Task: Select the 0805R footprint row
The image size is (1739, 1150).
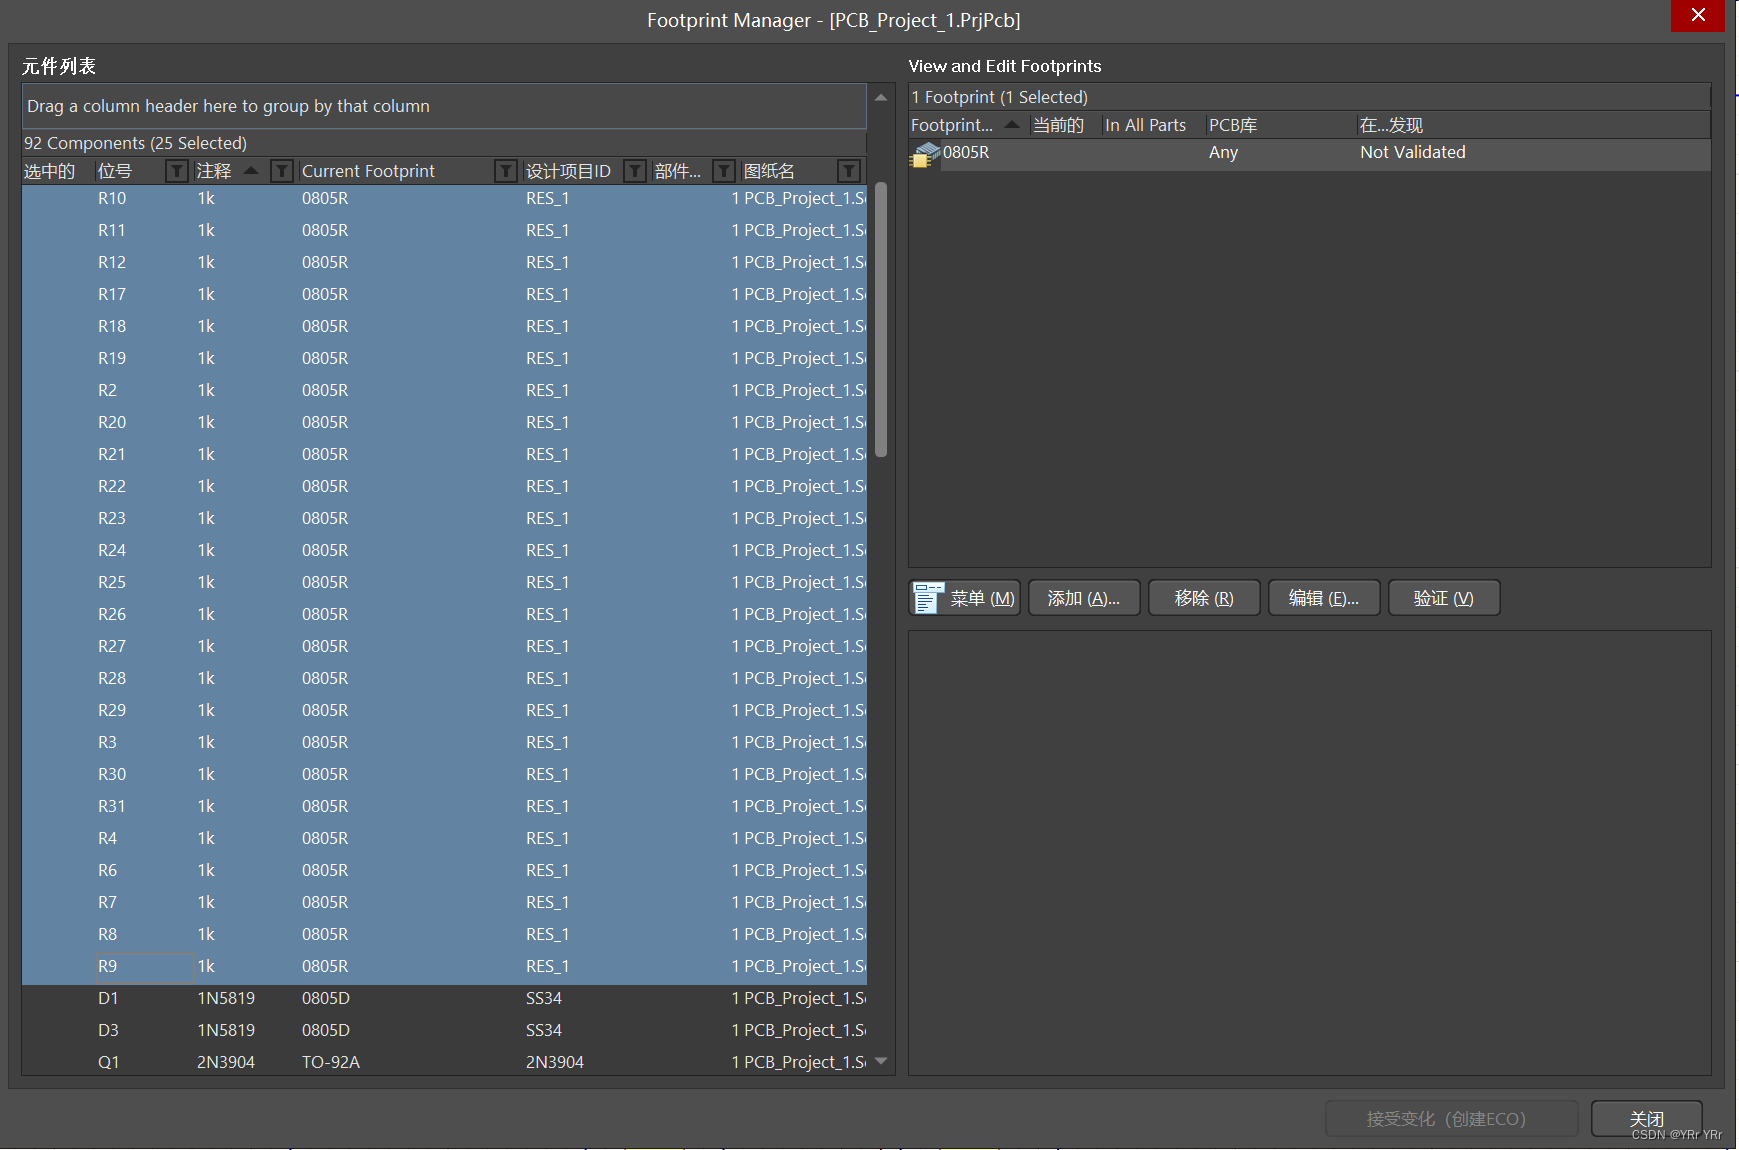Action: [1309, 153]
